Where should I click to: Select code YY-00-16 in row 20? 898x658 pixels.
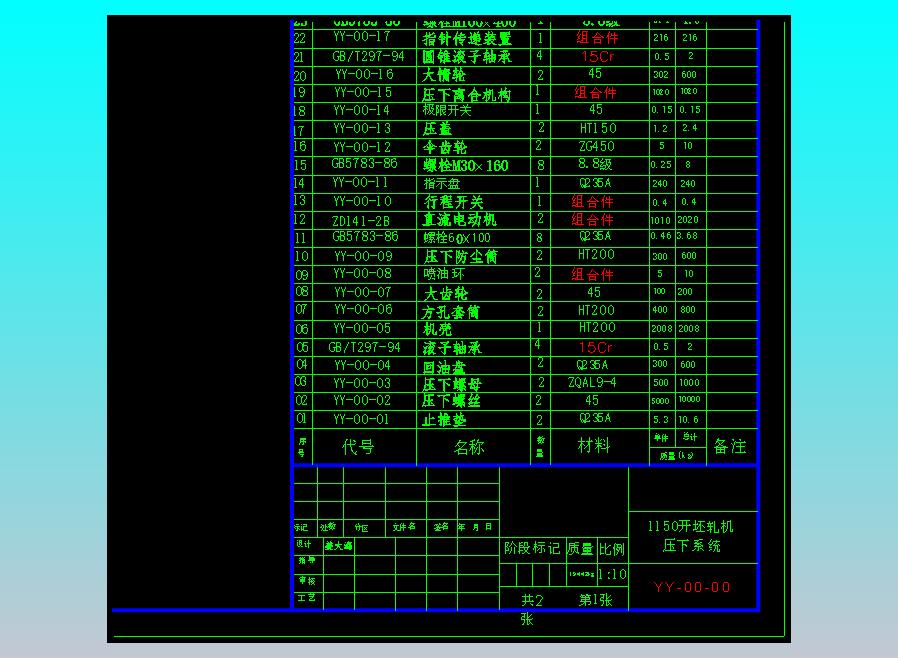pyautogui.click(x=364, y=74)
